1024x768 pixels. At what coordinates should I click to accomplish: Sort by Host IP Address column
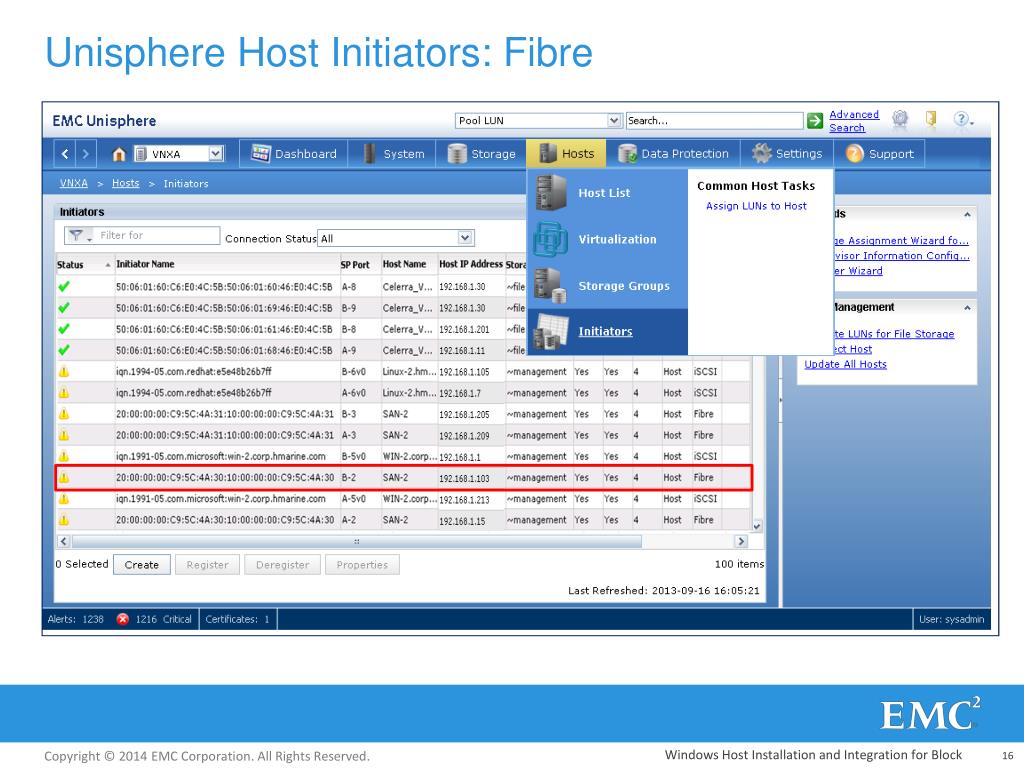[471, 264]
